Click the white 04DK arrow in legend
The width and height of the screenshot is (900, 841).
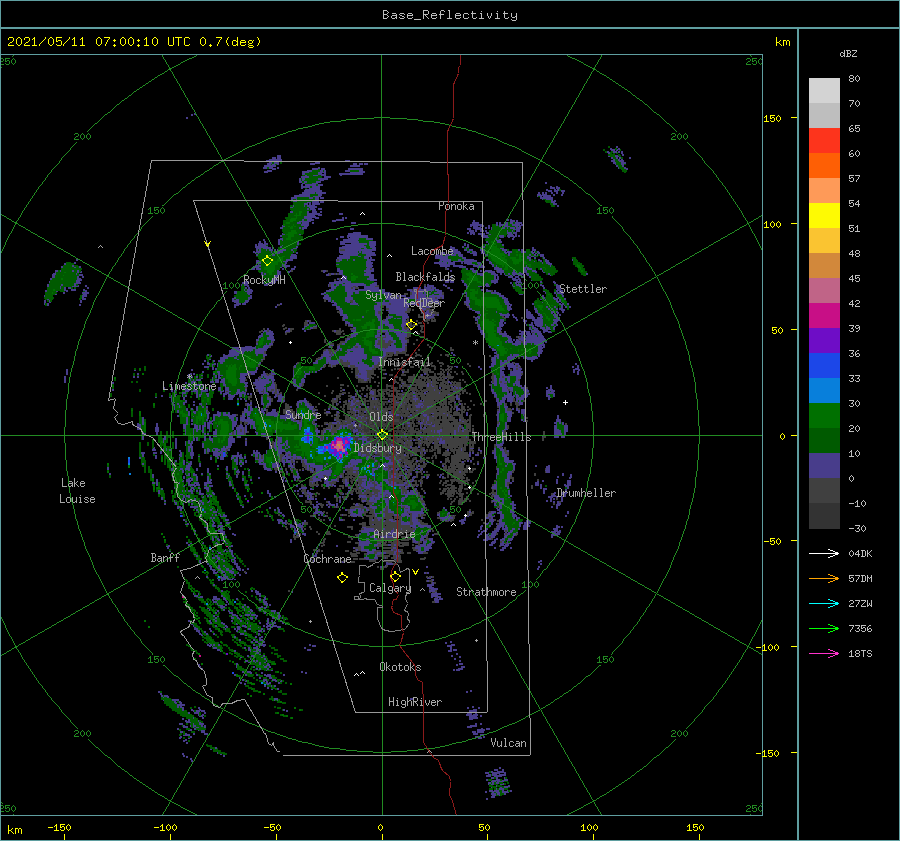click(824, 553)
